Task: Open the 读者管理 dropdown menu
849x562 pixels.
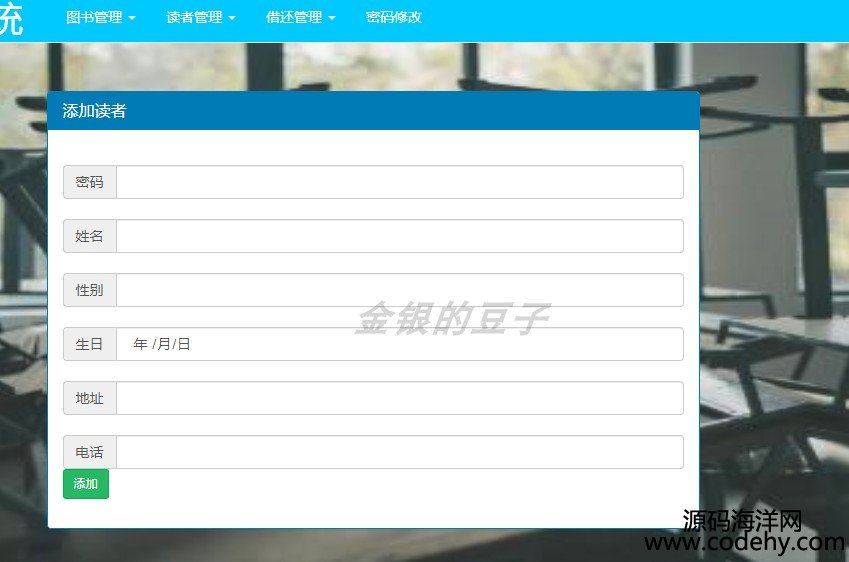Action: (200, 17)
